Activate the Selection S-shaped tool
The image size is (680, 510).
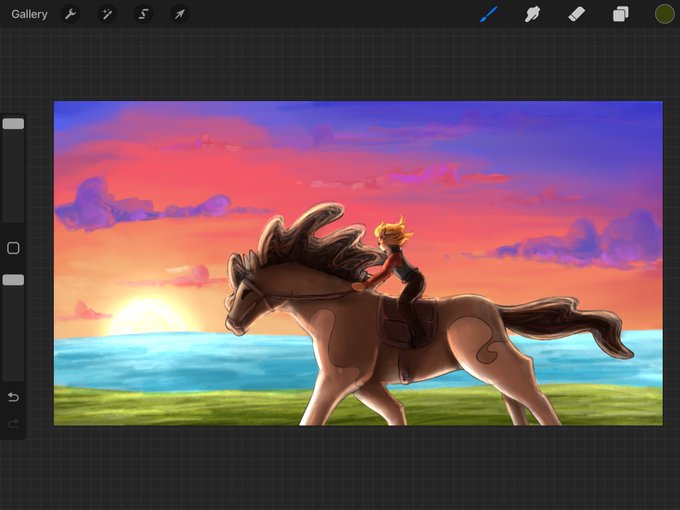pos(143,14)
